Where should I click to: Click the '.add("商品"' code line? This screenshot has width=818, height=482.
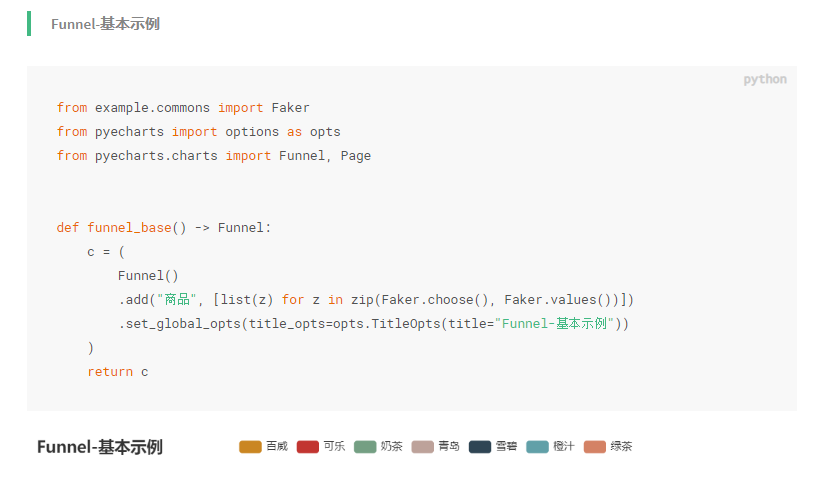click(x=376, y=300)
